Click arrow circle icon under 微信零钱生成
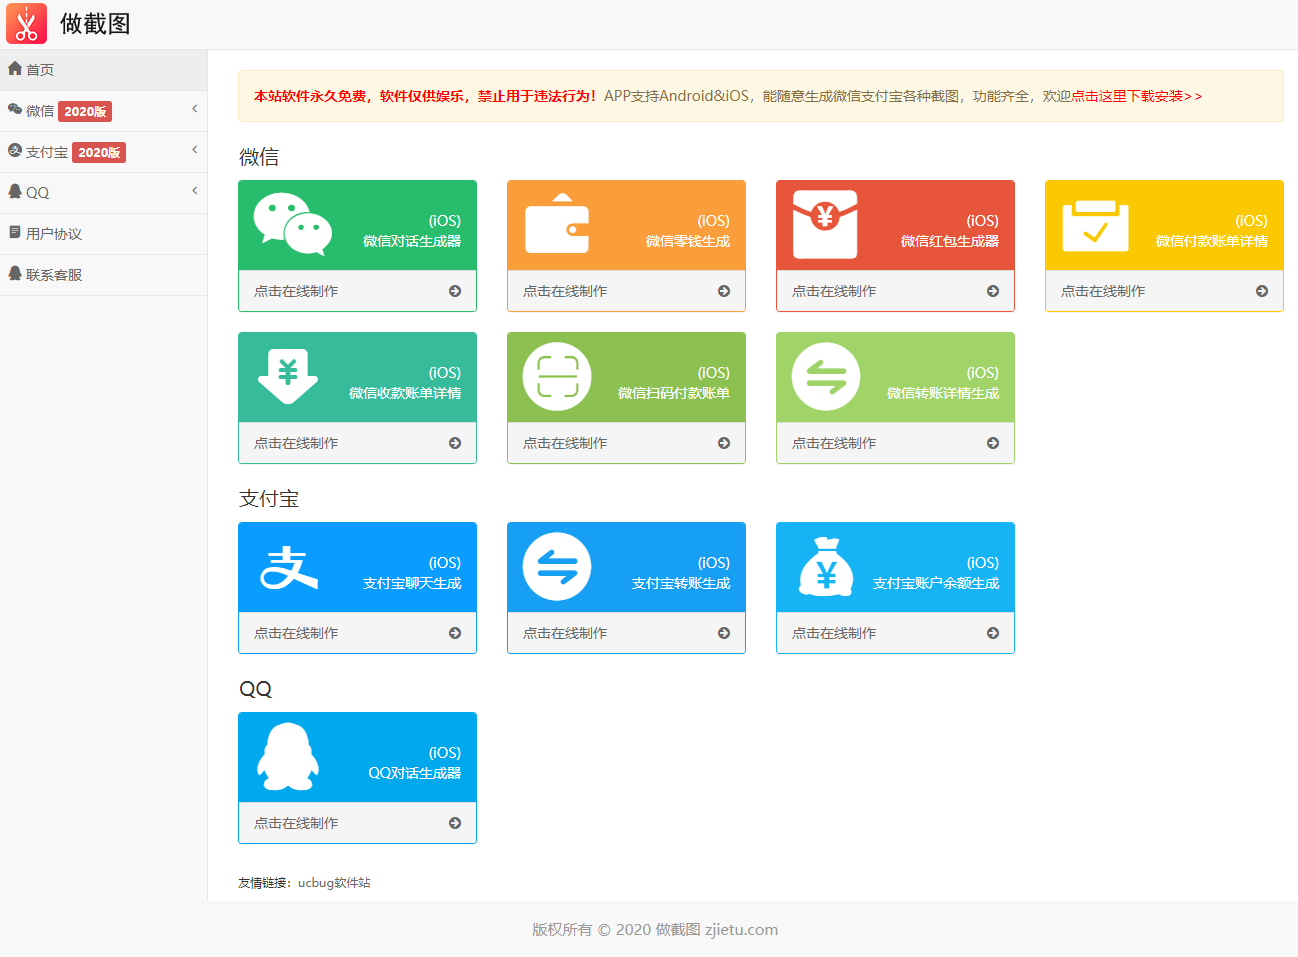 pyautogui.click(x=724, y=291)
